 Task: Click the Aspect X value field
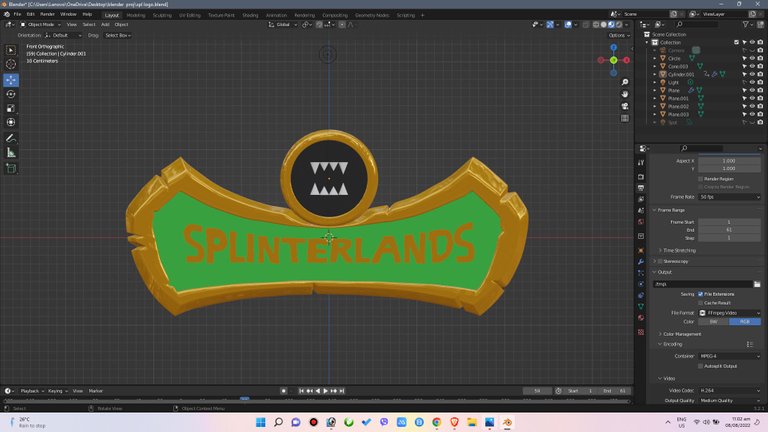click(x=729, y=161)
